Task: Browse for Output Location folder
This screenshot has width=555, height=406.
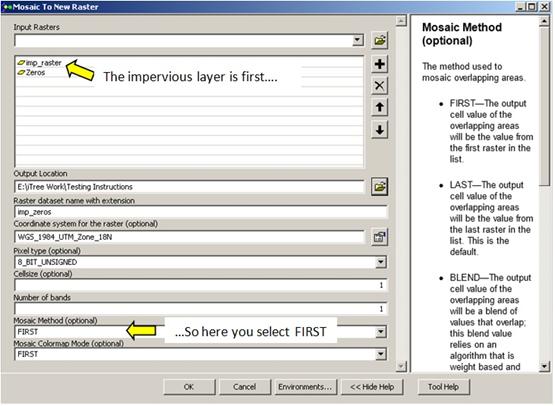Action: 379,187
